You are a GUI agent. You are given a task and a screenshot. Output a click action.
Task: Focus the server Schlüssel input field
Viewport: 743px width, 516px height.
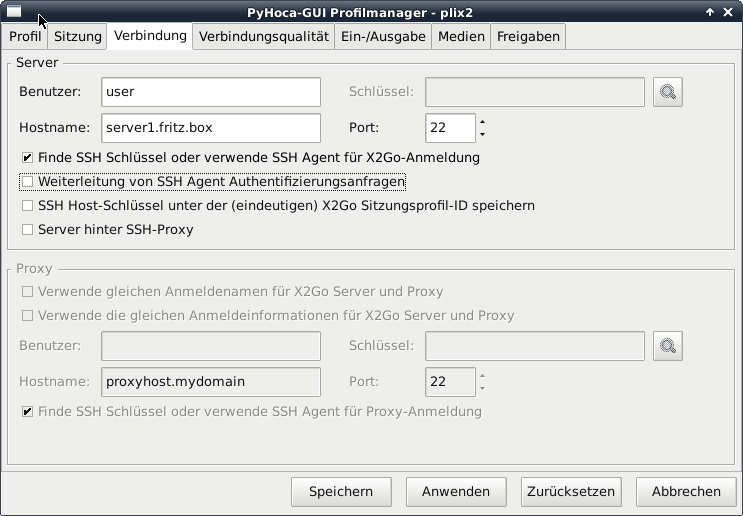[x=535, y=92]
